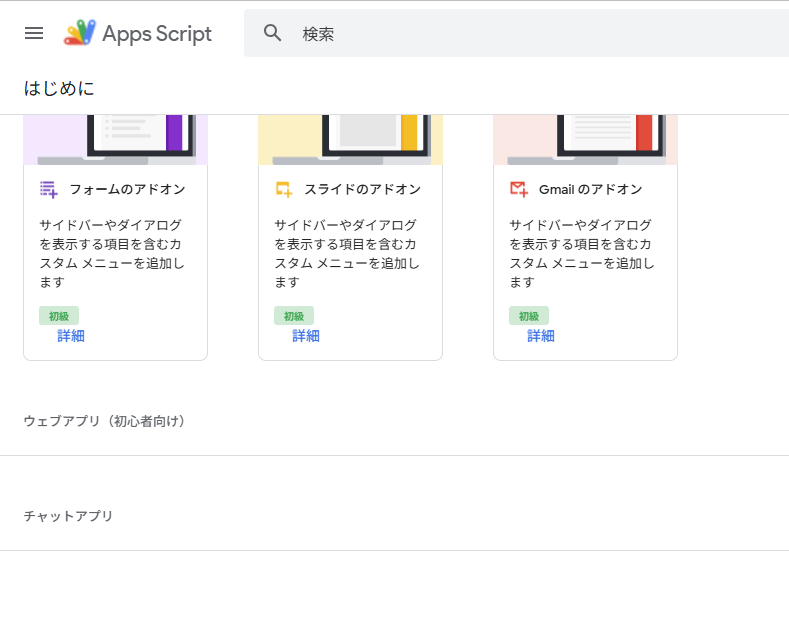Click the purple Forms add-on icon
Image resolution: width=789 pixels, height=641 pixels.
pyautogui.click(x=48, y=189)
